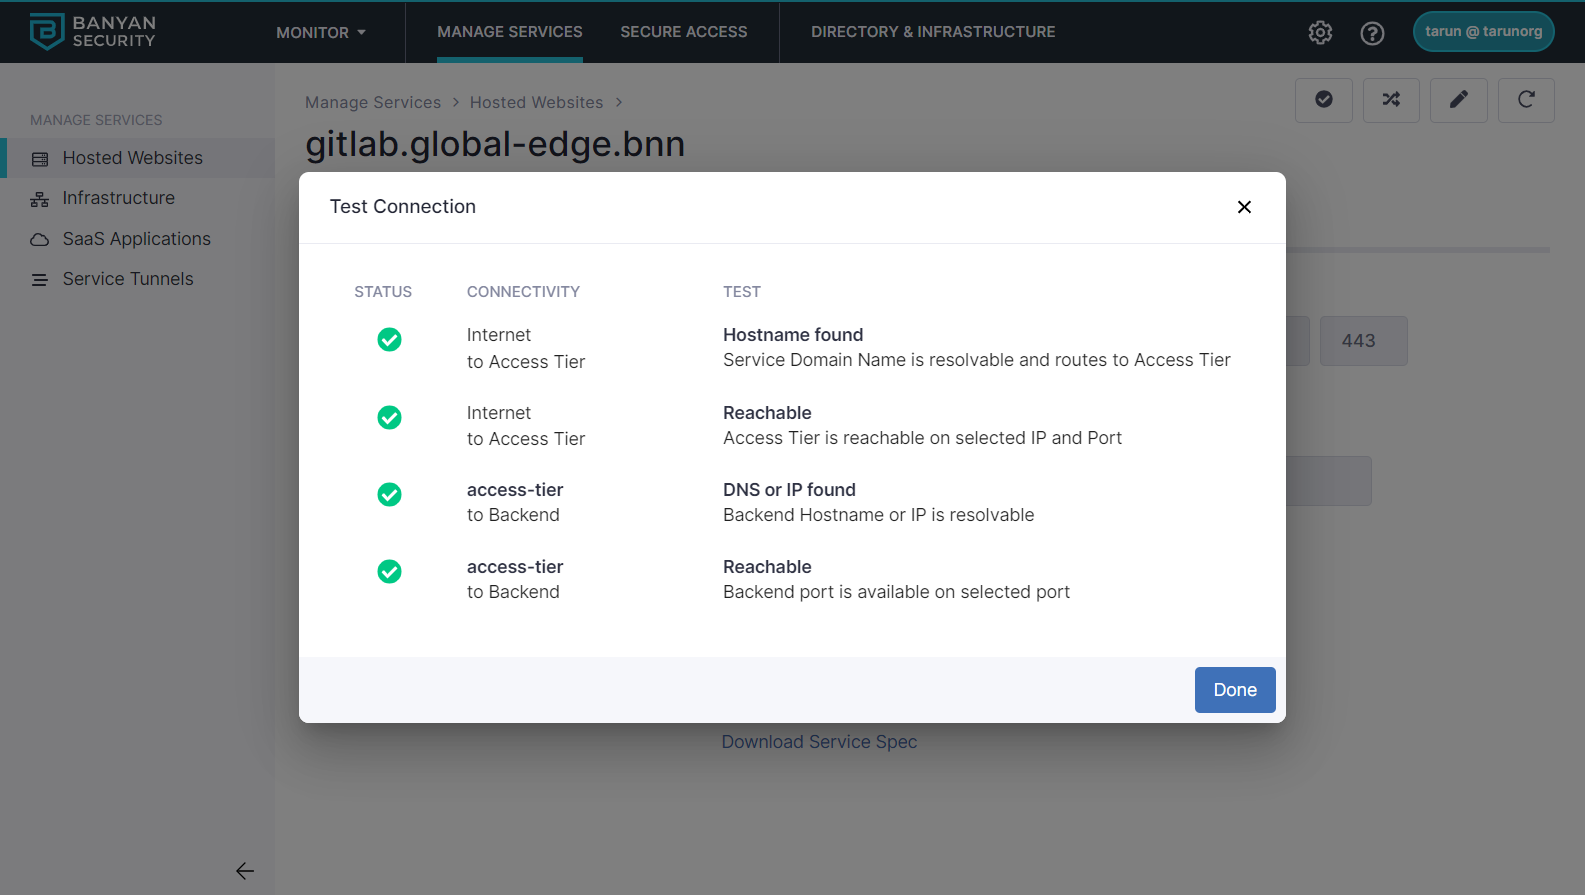
Task: Click the refresh icon button
Action: (1525, 100)
